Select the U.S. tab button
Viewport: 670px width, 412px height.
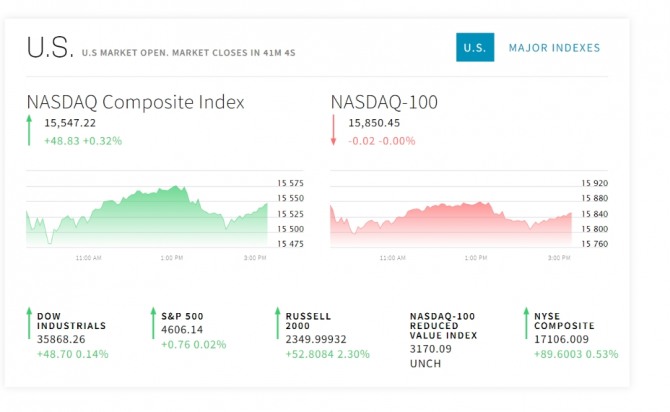475,47
